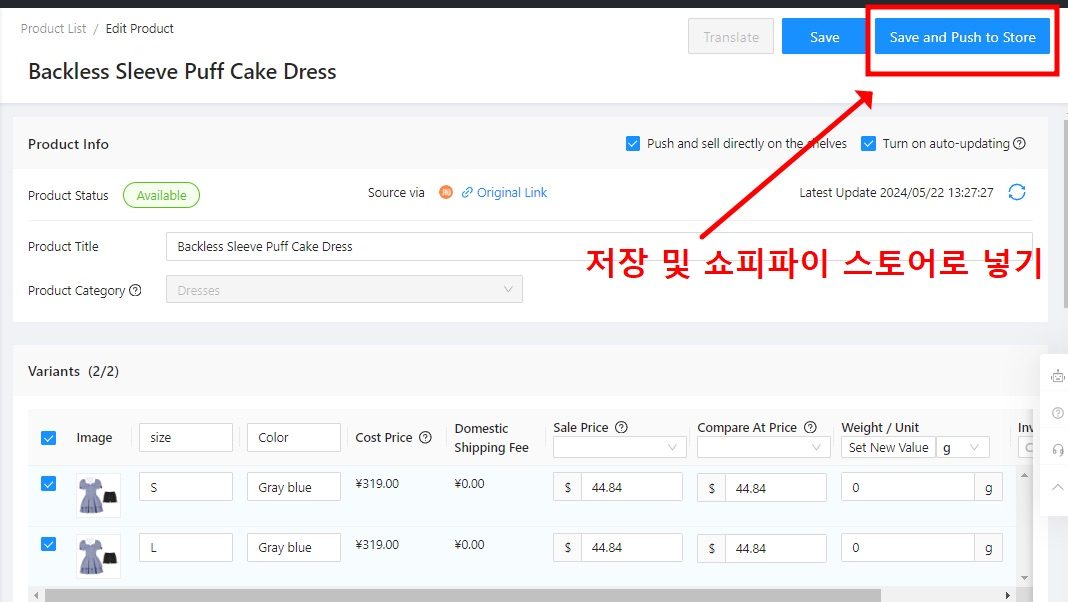Open the Compare At Price bulk dropdown

[764, 447]
